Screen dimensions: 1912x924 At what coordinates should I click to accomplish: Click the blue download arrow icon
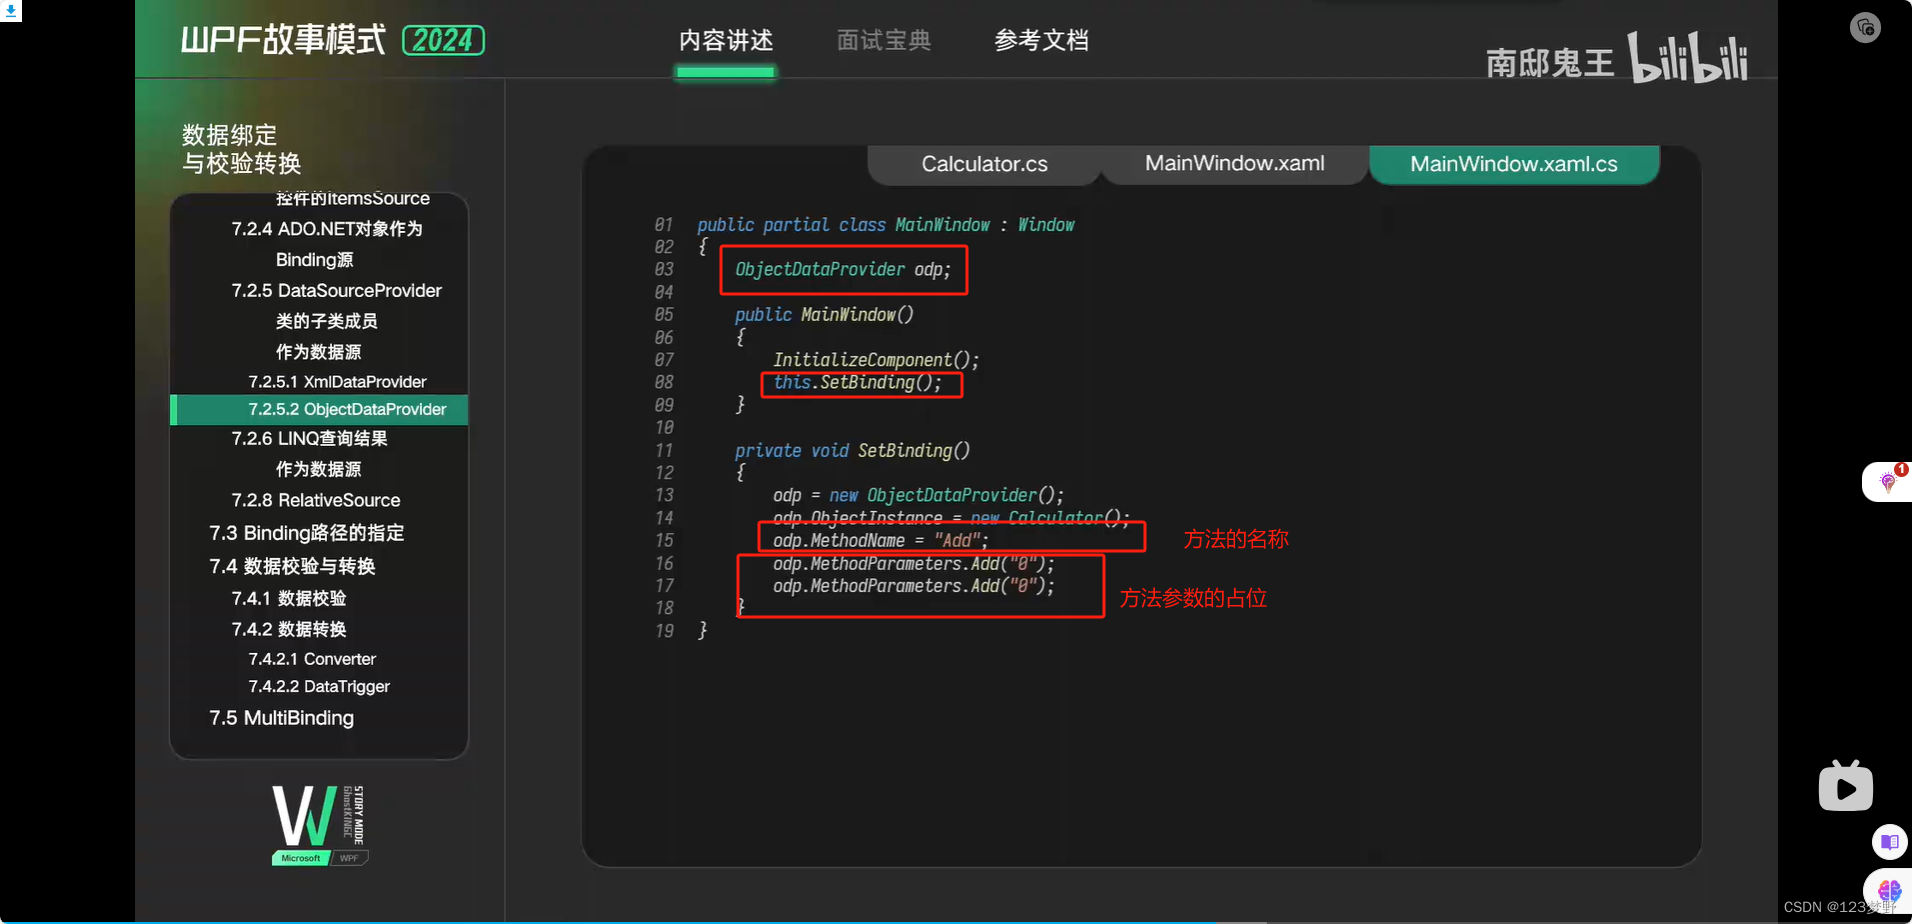tap(10, 10)
